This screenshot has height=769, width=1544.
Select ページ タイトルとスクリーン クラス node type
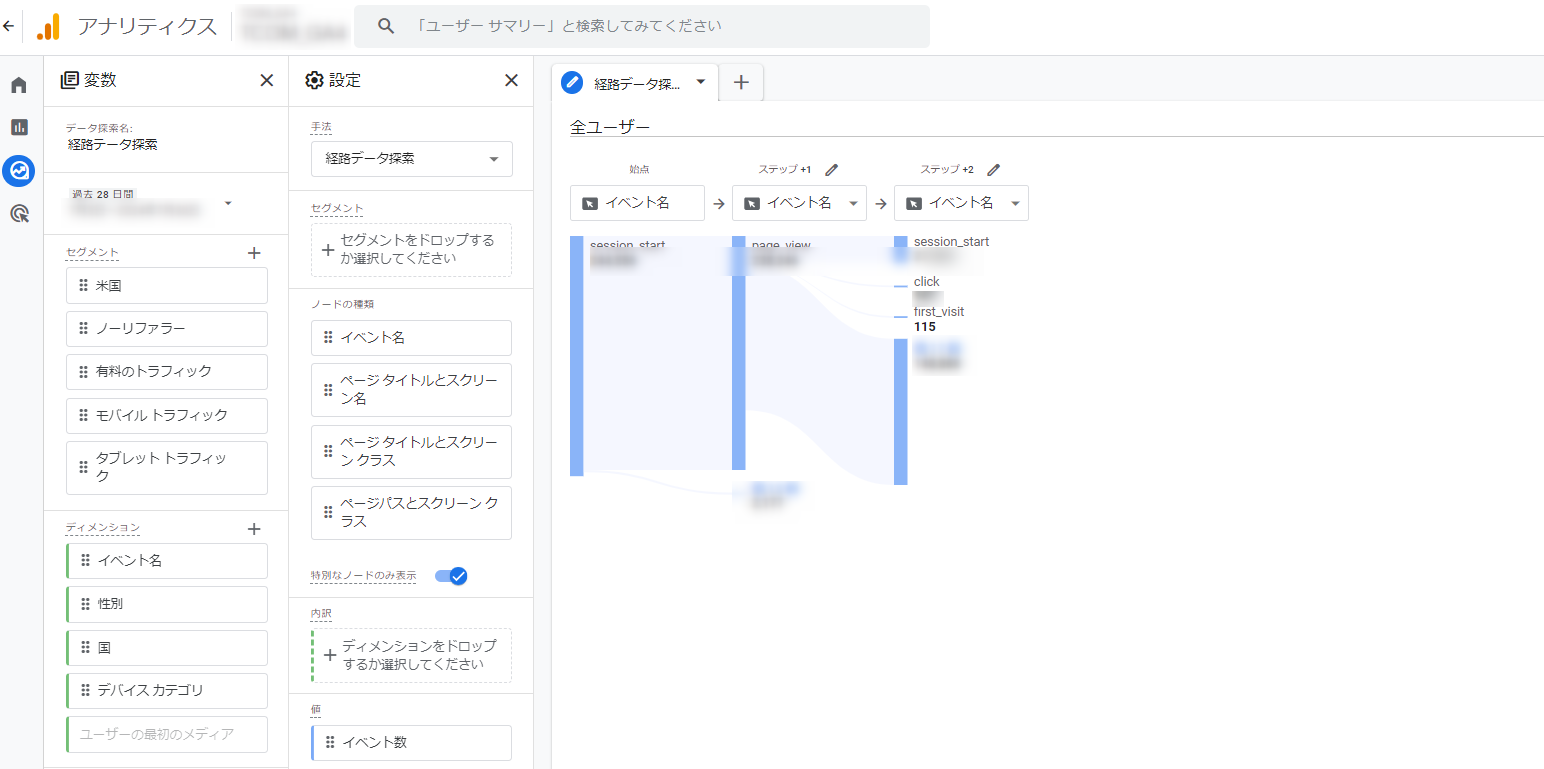411,452
